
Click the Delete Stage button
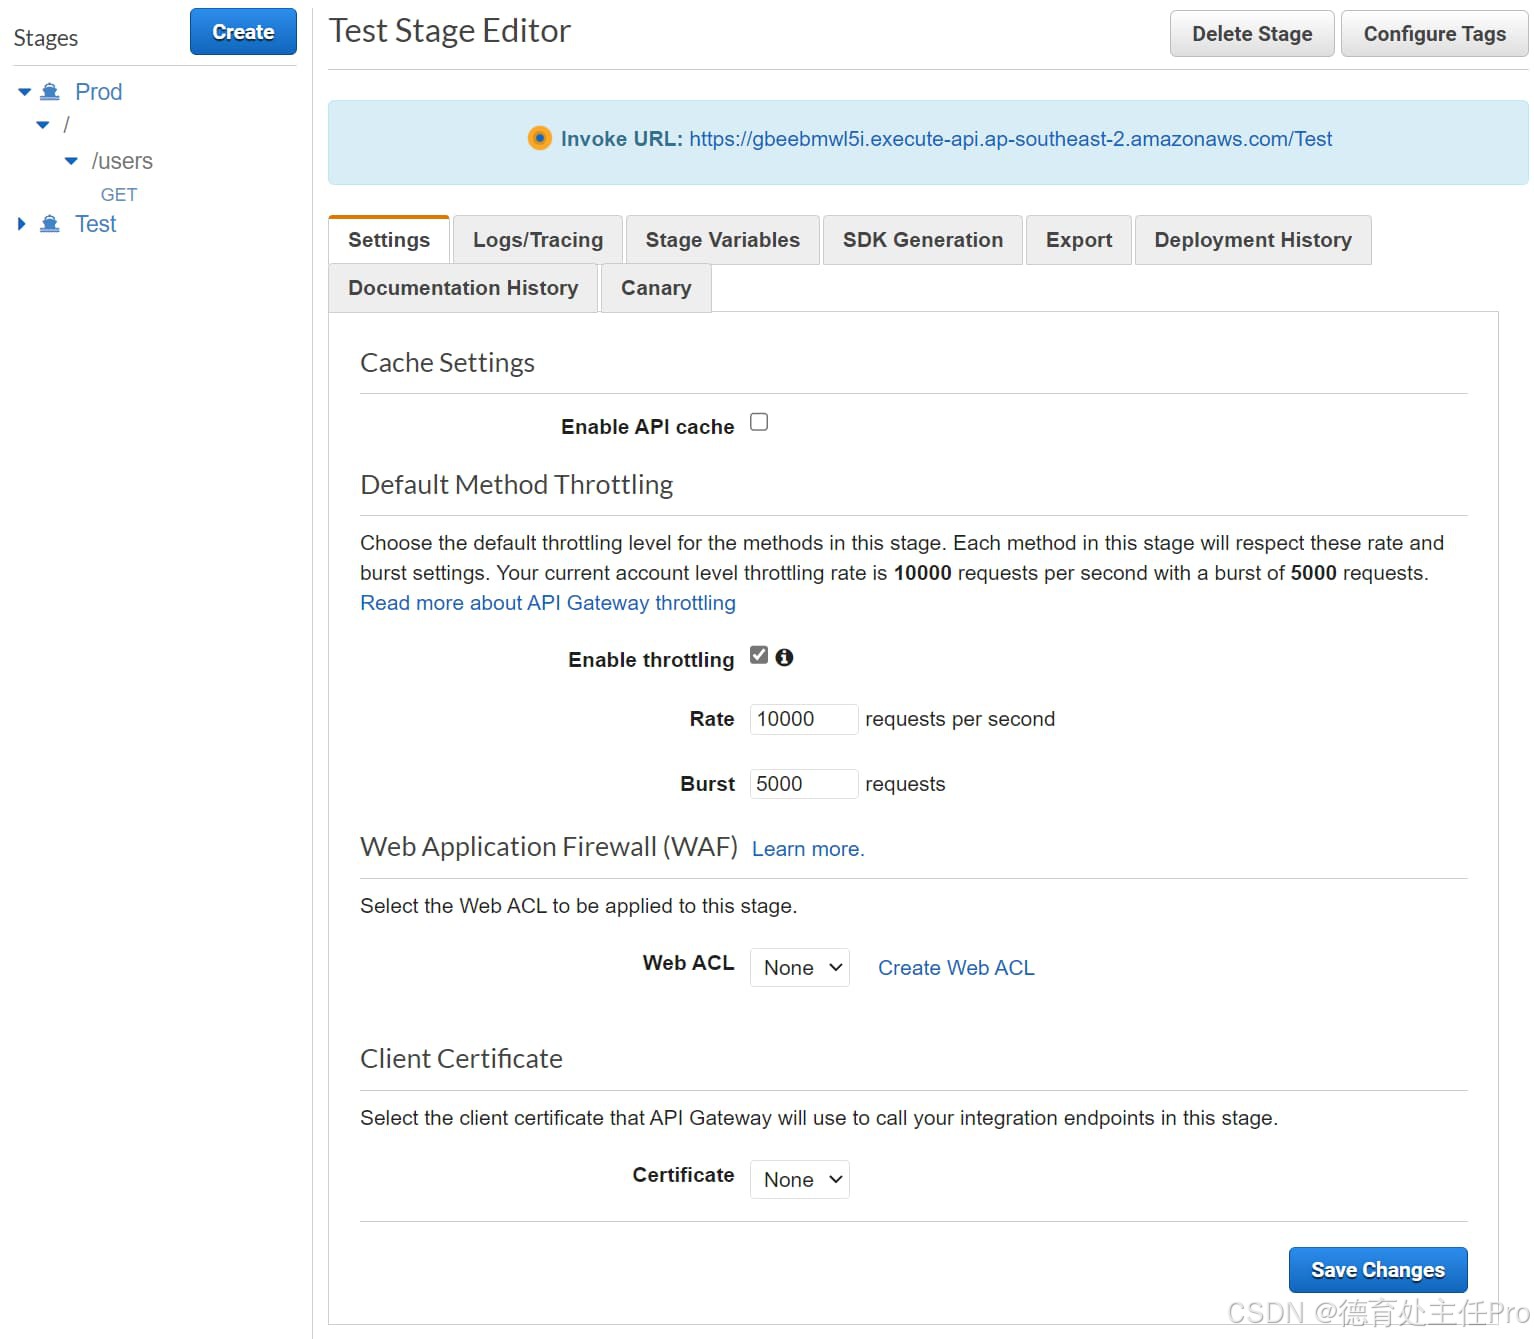pyautogui.click(x=1252, y=34)
